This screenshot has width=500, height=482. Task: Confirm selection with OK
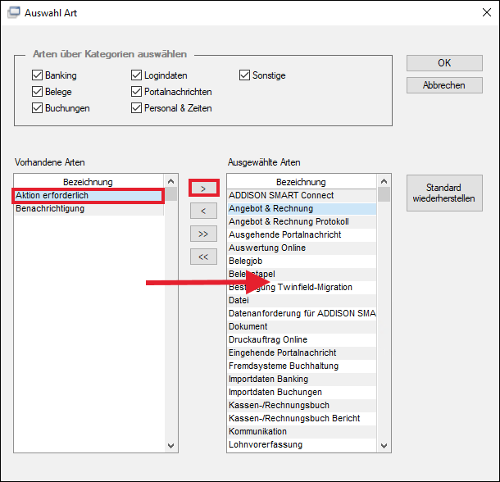[x=444, y=63]
